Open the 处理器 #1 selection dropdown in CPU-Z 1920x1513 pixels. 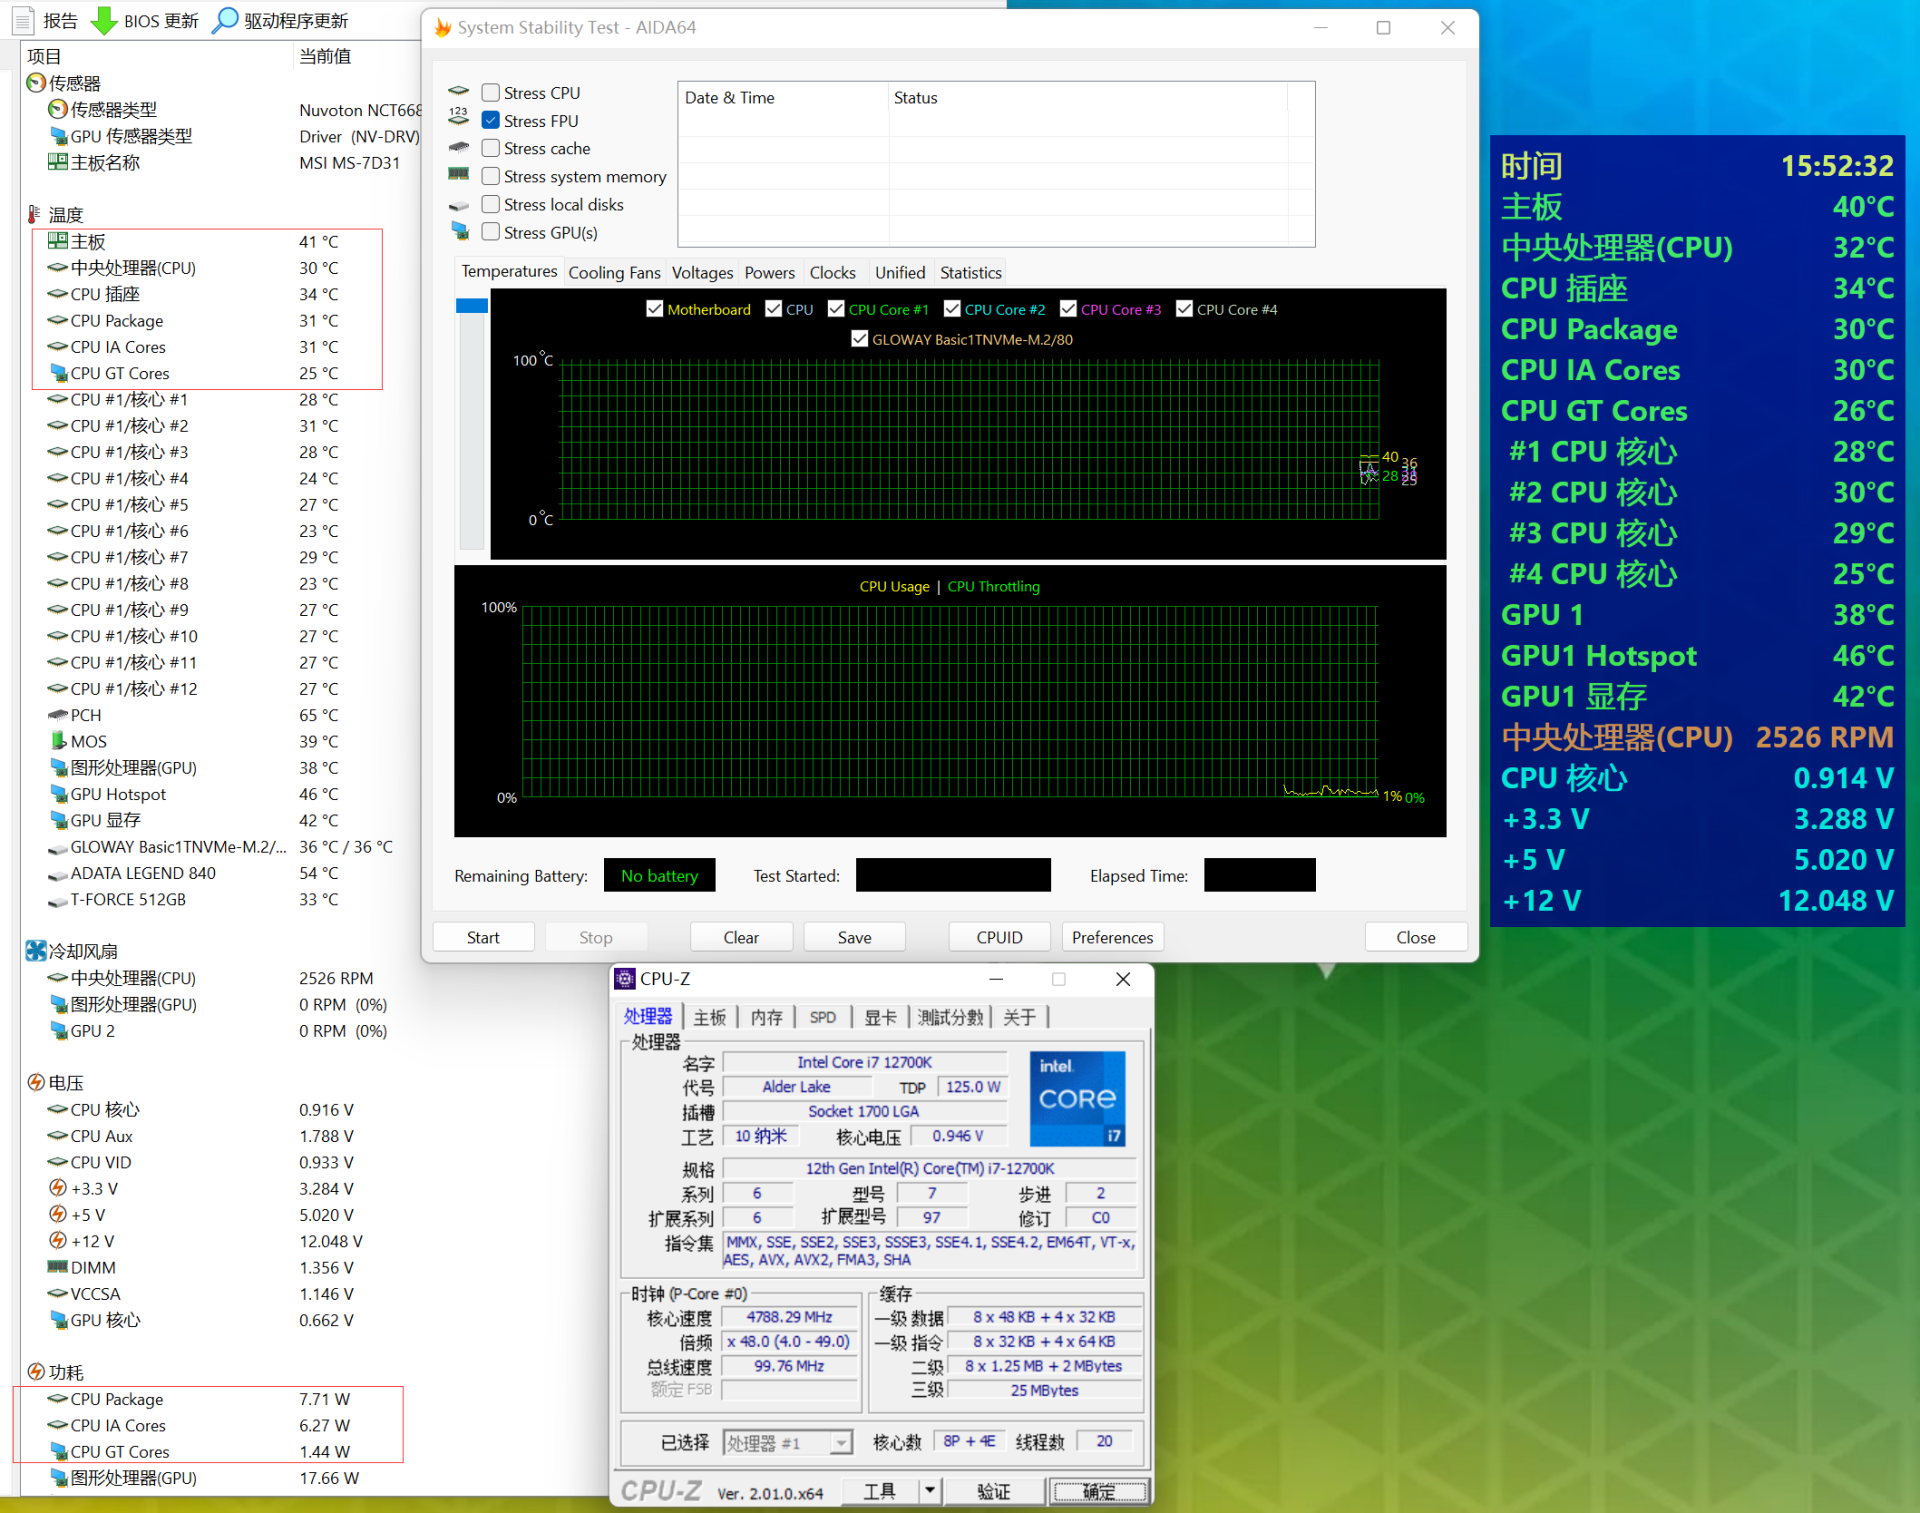coord(841,1442)
